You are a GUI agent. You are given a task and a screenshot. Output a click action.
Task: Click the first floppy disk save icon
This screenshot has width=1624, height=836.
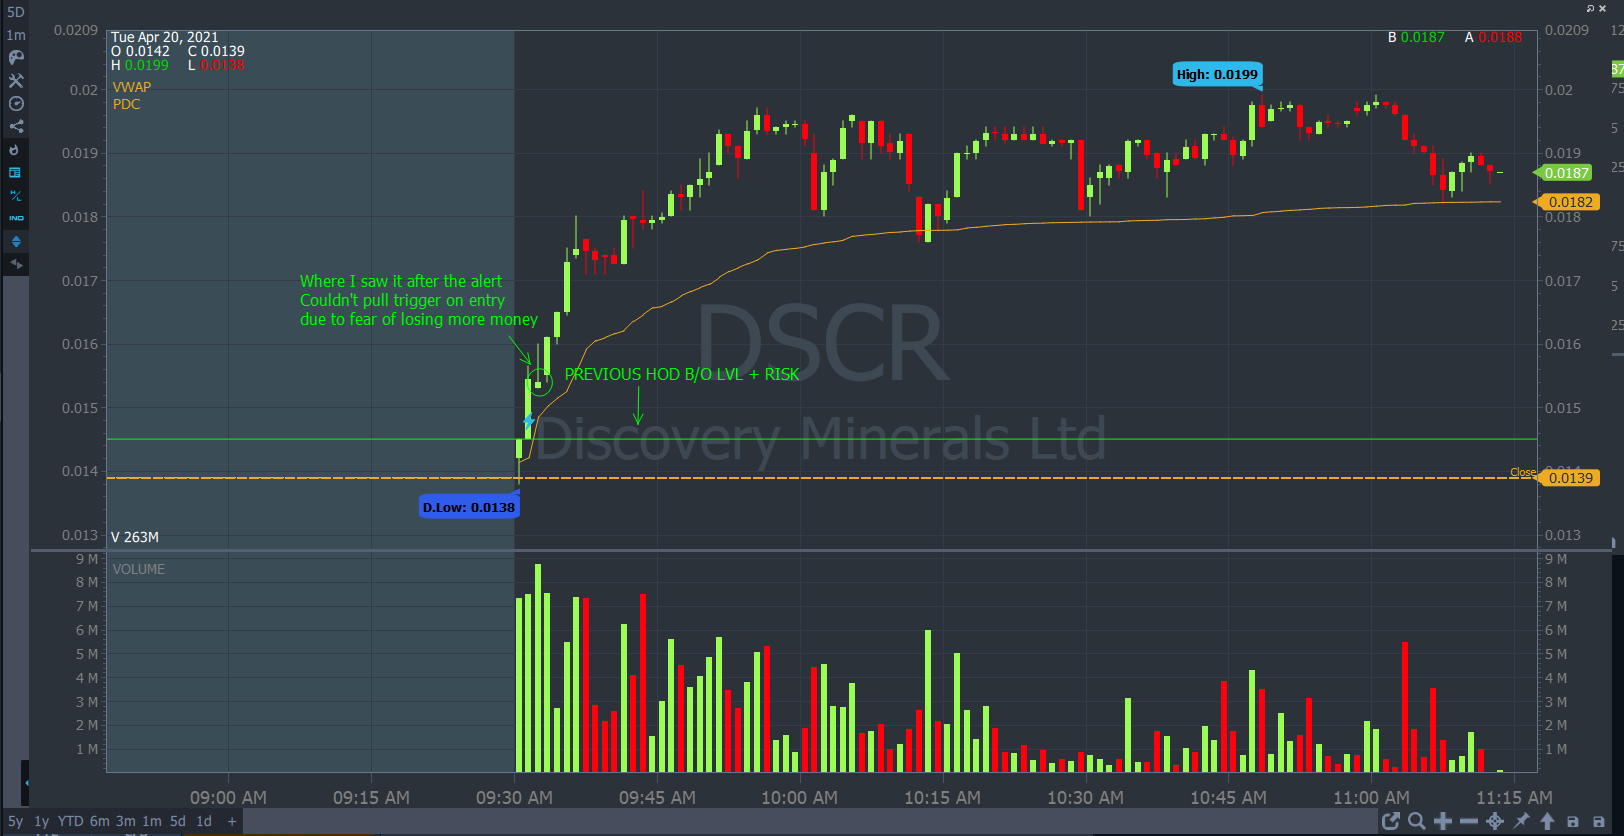[1573, 822]
